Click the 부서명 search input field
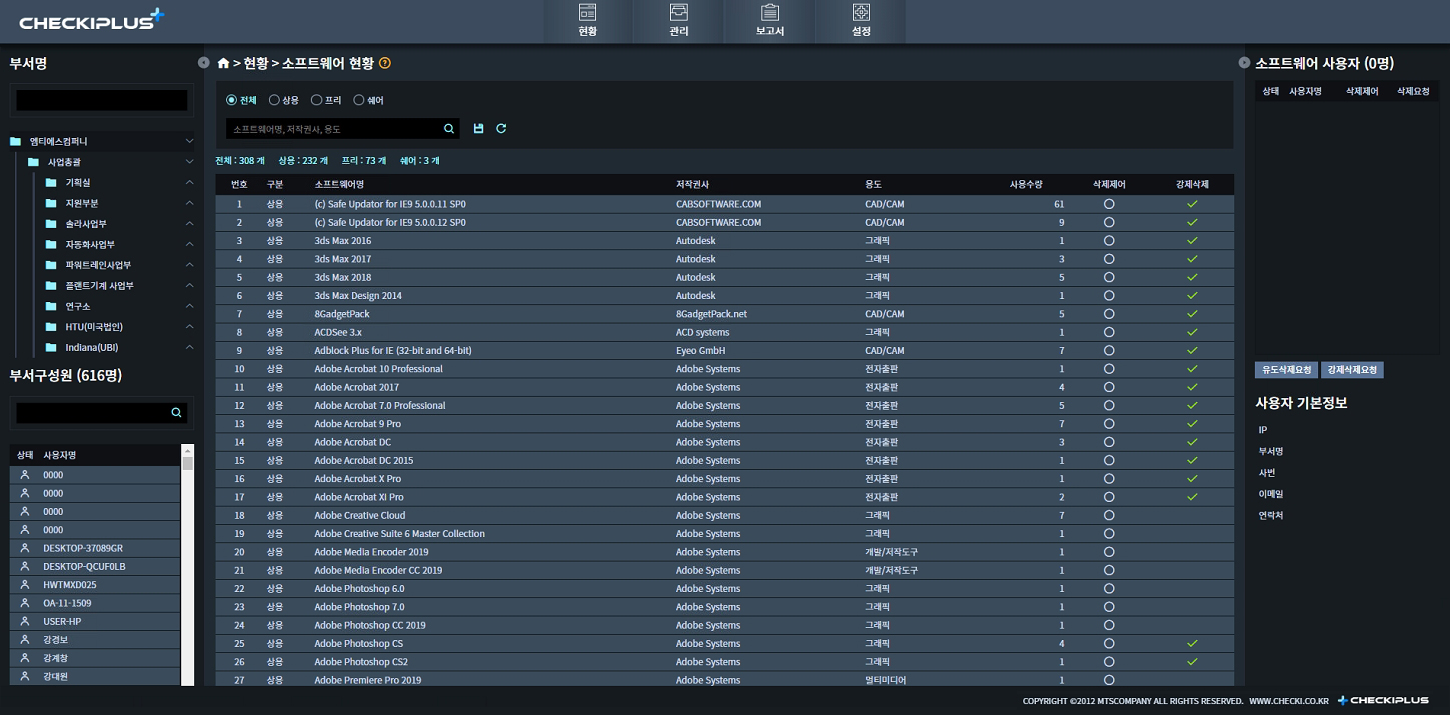The width and height of the screenshot is (1450, 715). [x=102, y=100]
